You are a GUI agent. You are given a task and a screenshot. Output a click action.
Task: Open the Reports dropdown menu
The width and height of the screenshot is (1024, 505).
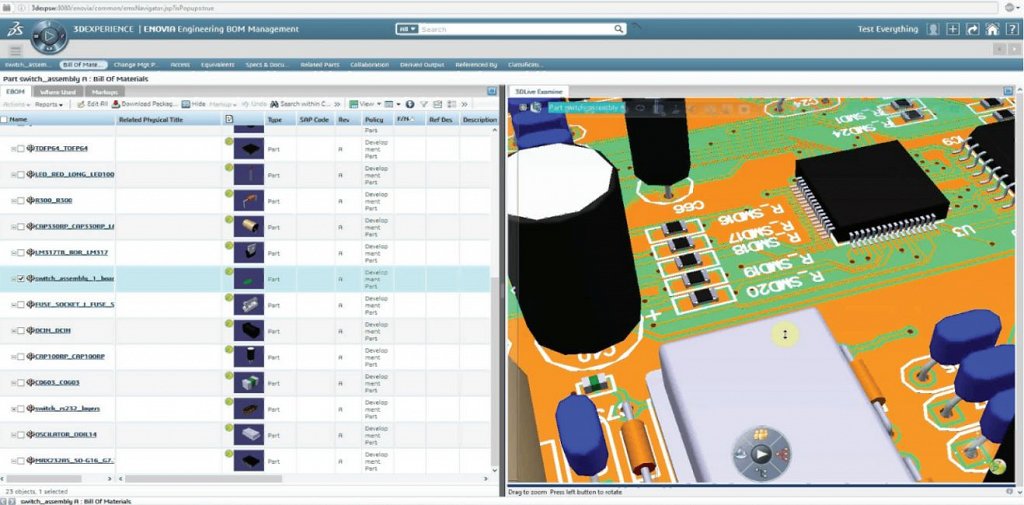coord(48,104)
